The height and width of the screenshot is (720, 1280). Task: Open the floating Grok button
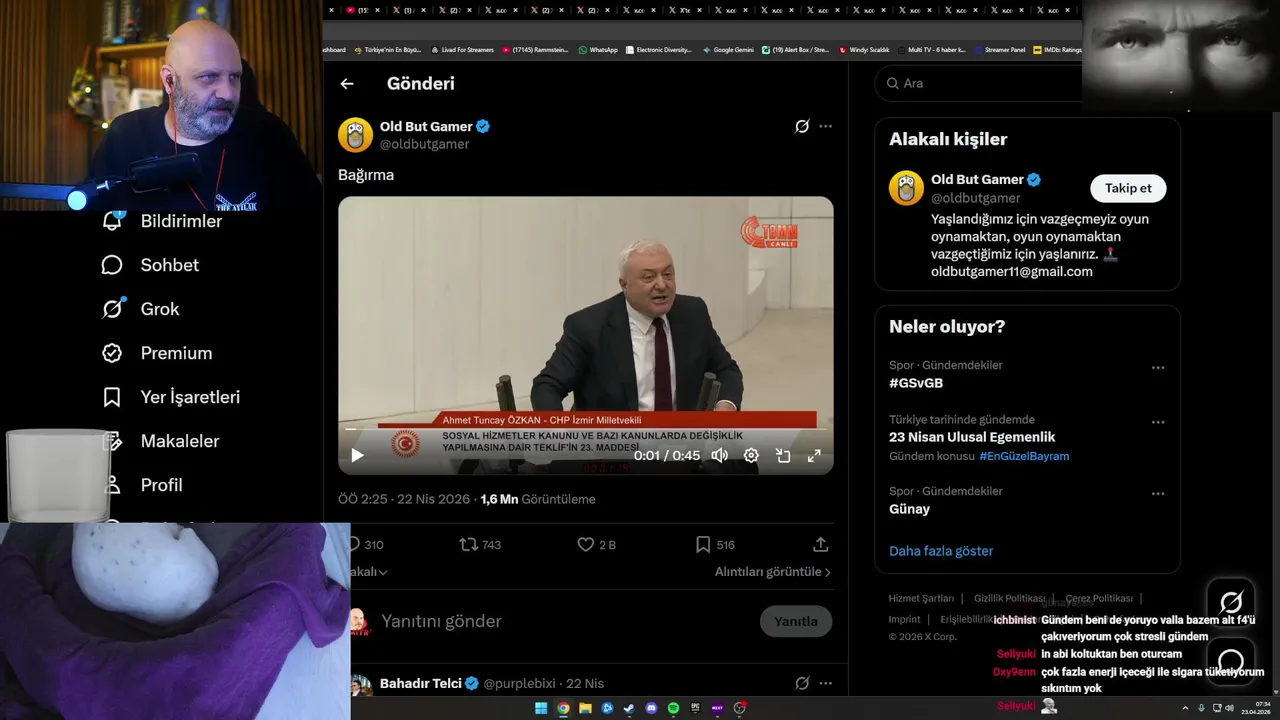click(1231, 602)
